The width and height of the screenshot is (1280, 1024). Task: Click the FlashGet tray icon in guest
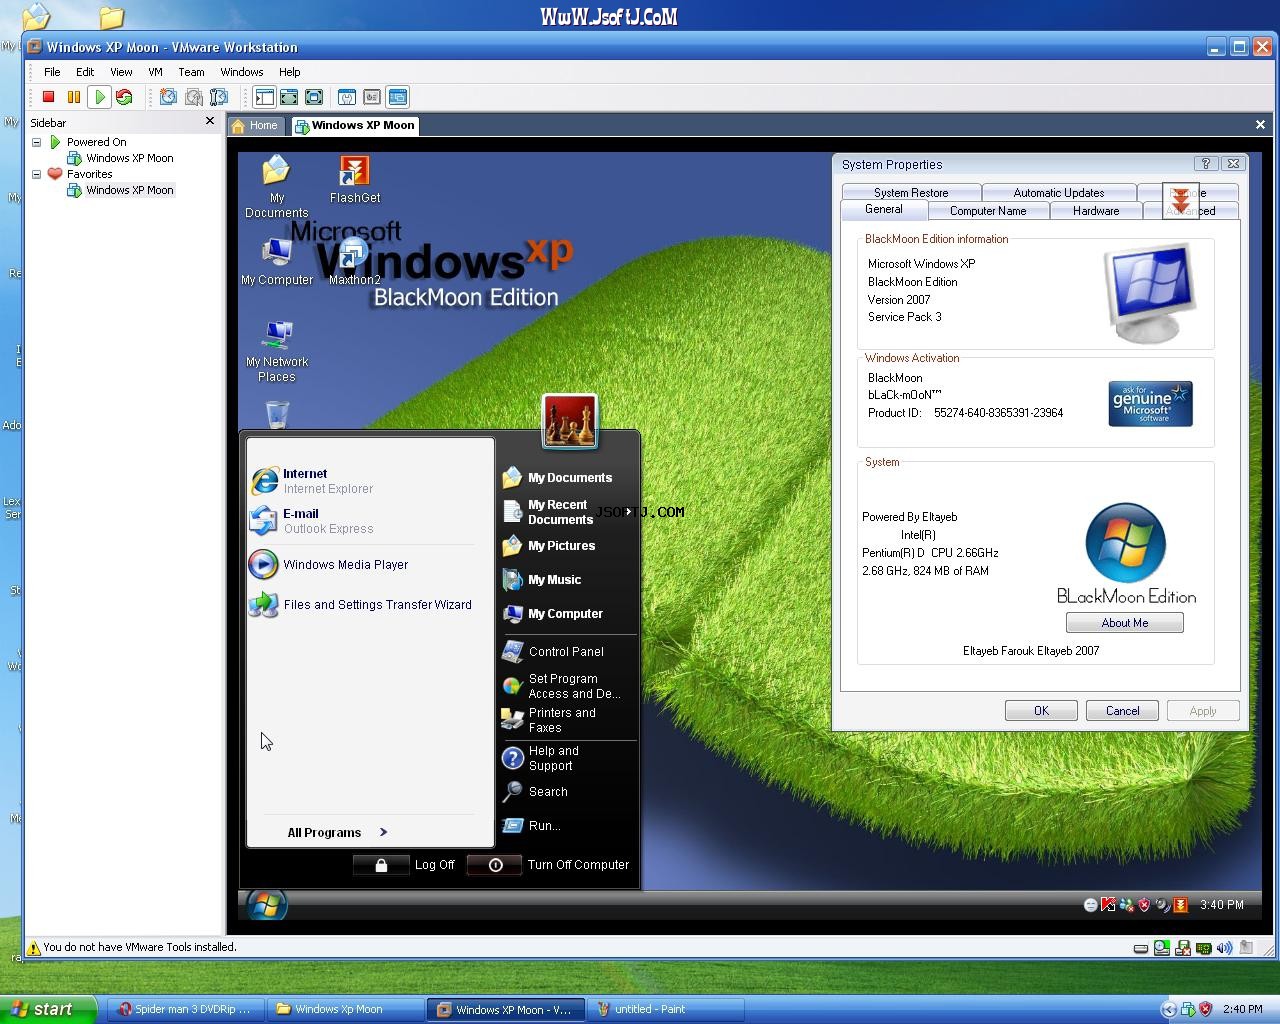1181,905
